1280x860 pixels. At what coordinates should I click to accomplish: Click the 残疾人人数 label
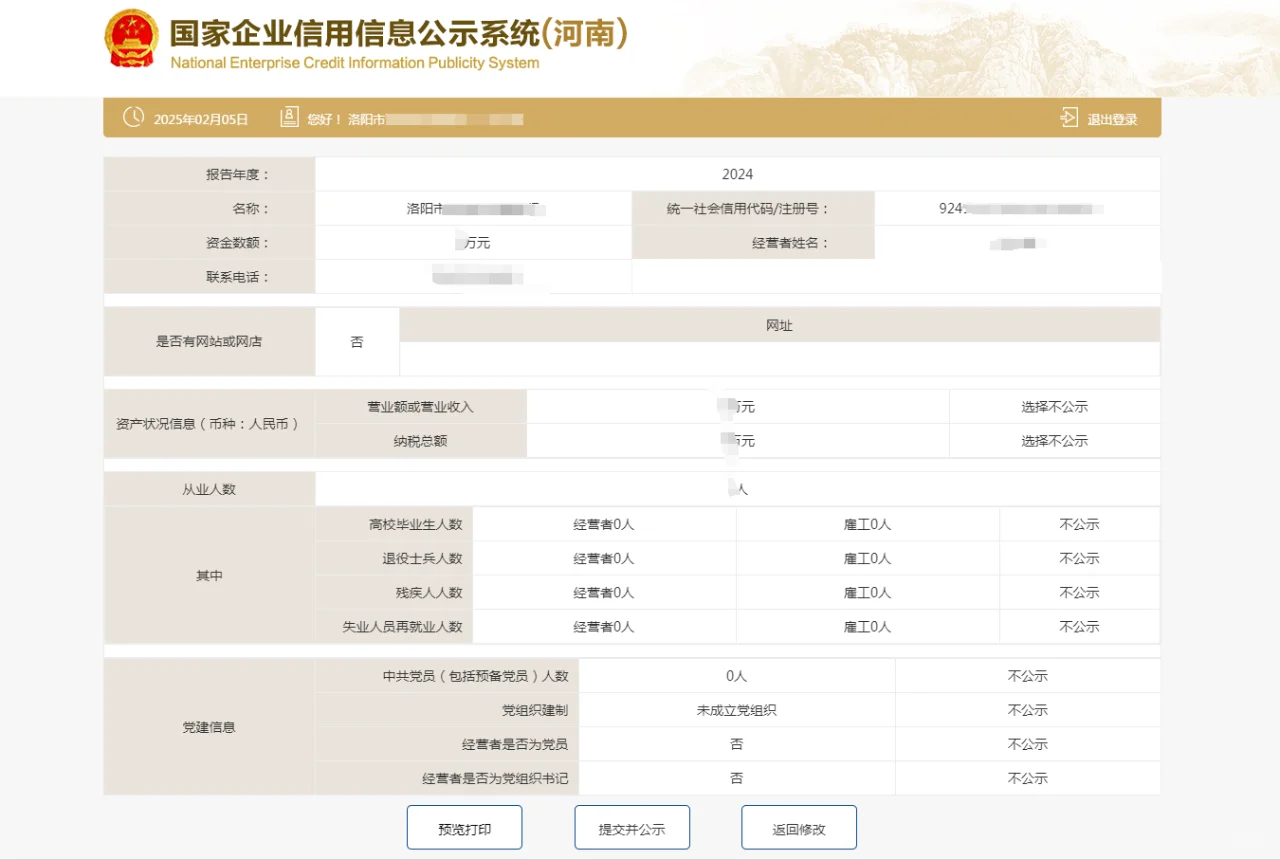[x=429, y=592]
